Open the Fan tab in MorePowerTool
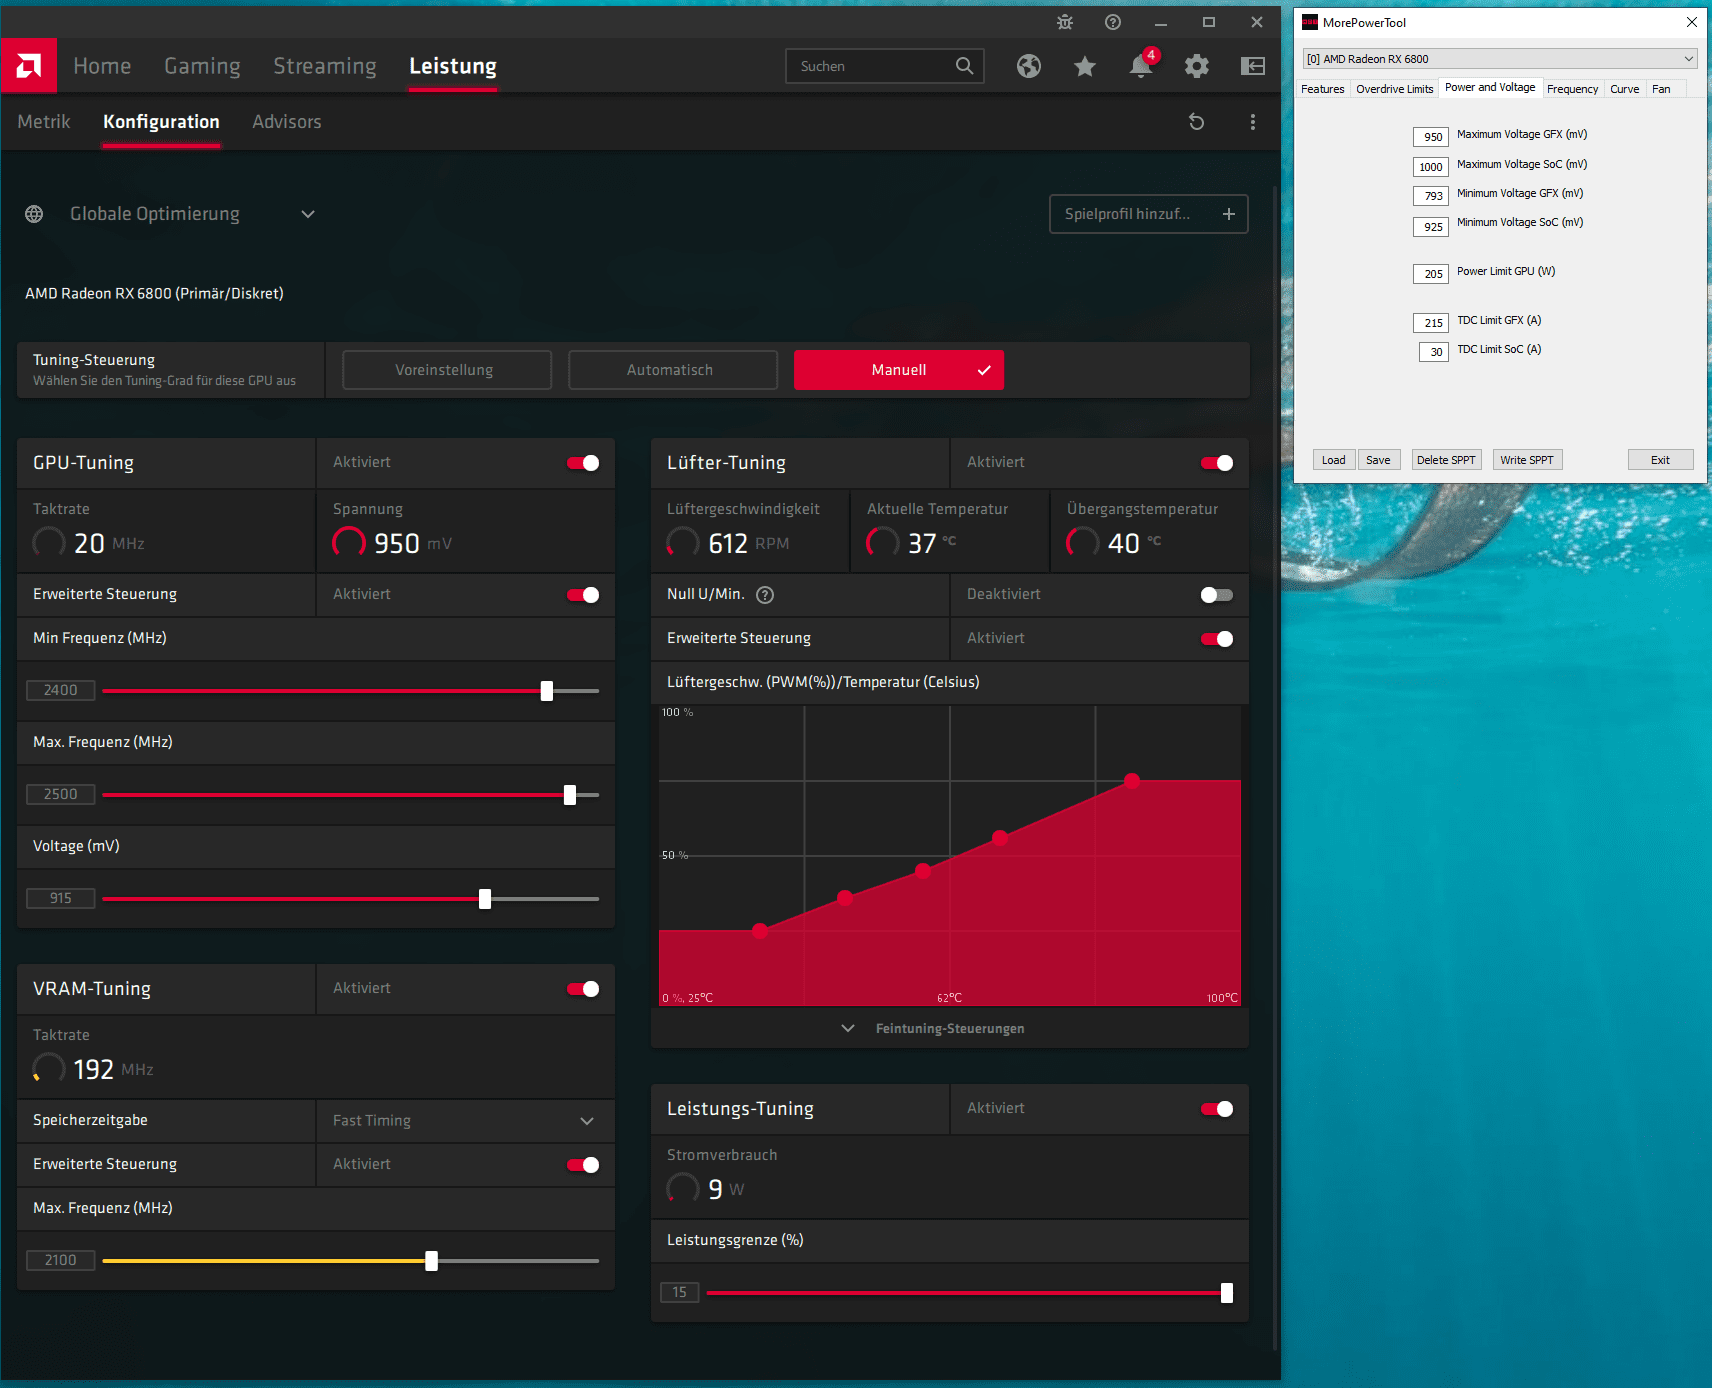This screenshot has width=1712, height=1388. coord(1661,89)
